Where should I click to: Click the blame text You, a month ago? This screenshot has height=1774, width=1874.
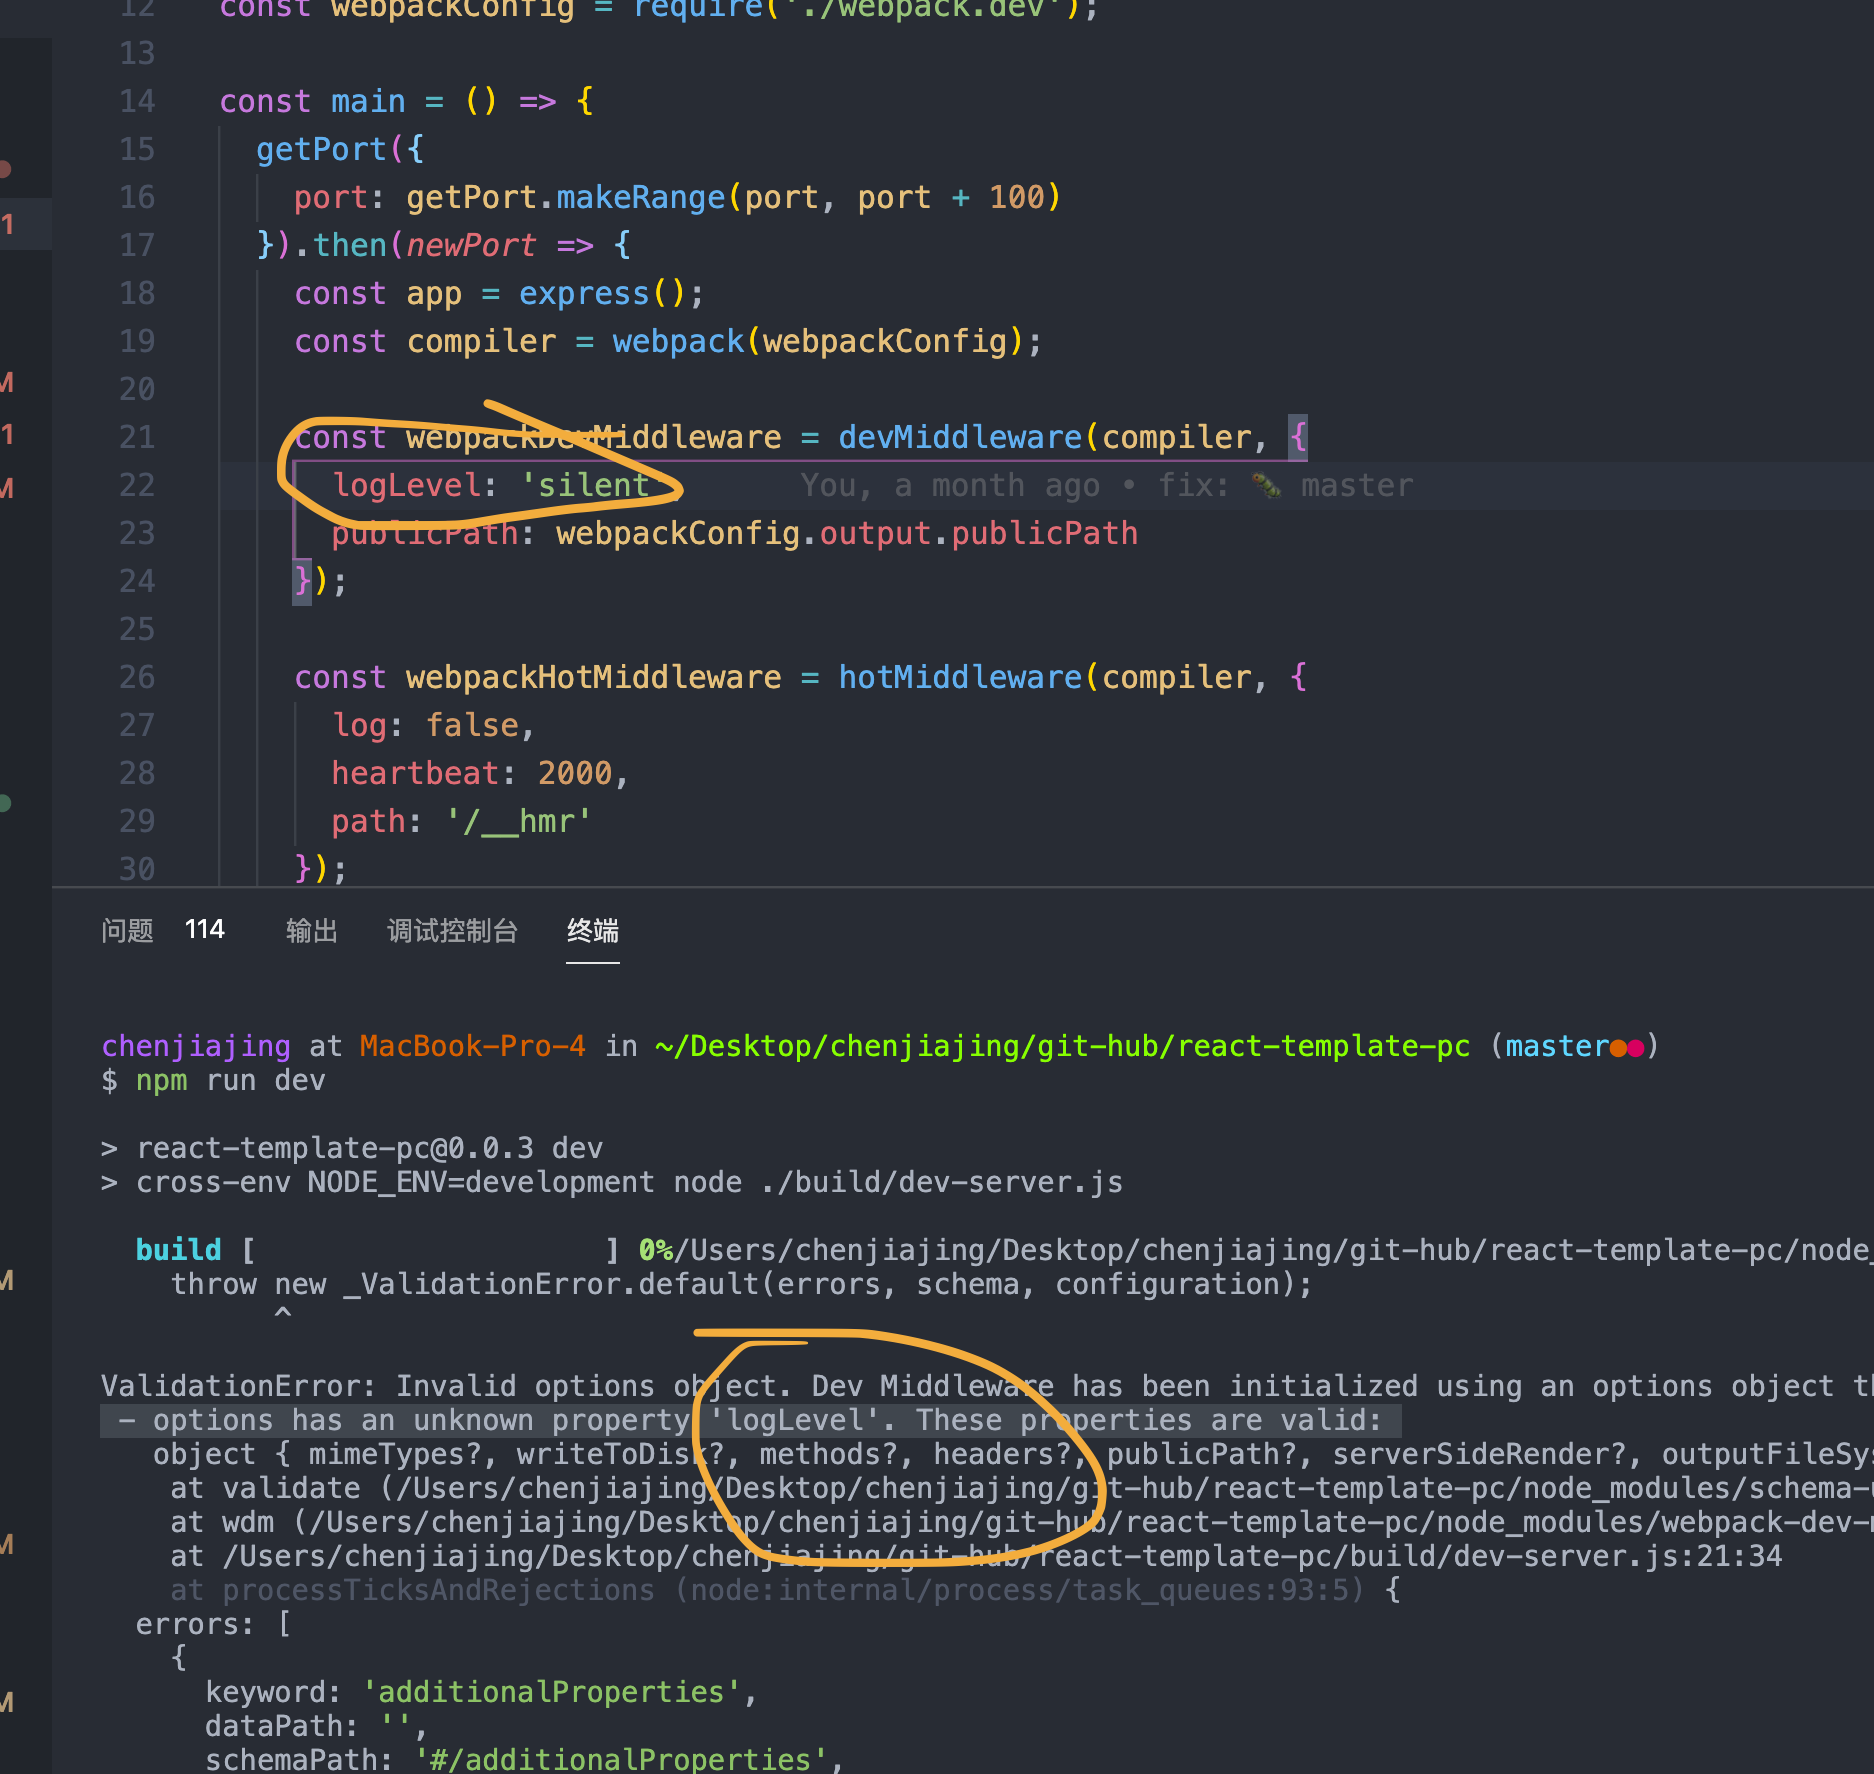point(950,486)
